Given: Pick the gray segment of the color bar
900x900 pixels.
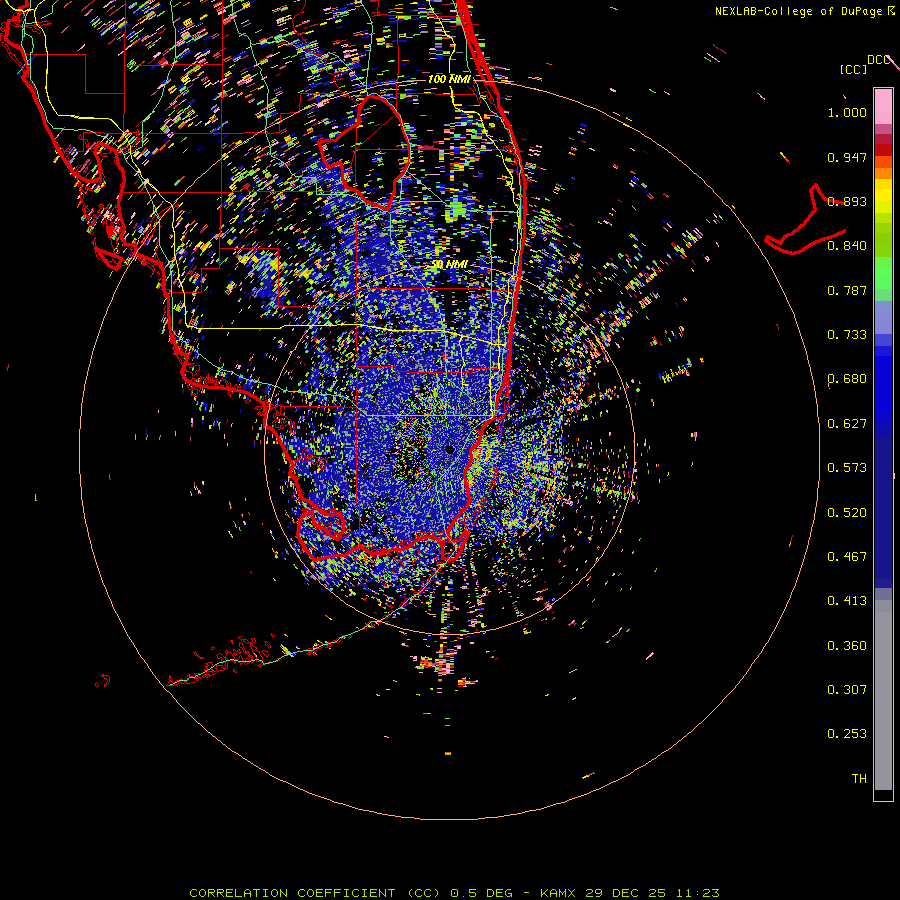Looking at the screenshot, I should 883,695.
